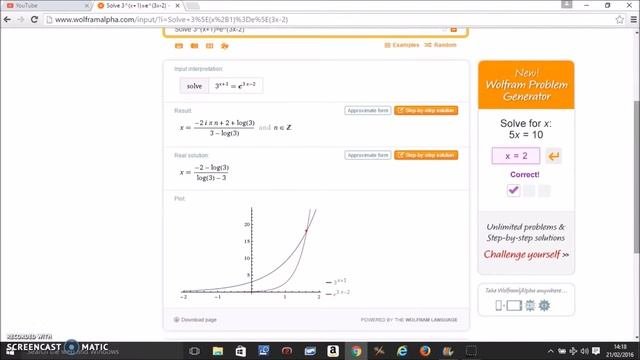Click the image input icon below the query box

194,46
